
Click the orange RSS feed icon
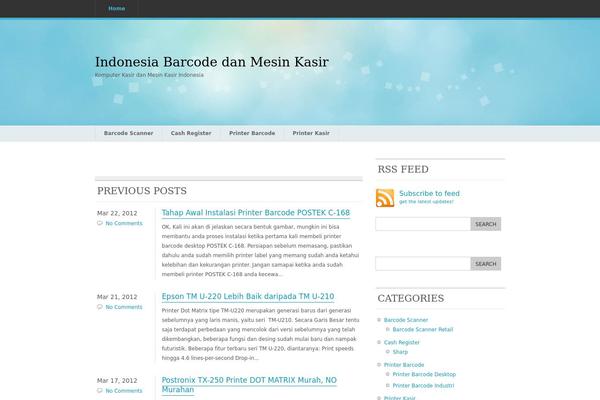(x=385, y=198)
